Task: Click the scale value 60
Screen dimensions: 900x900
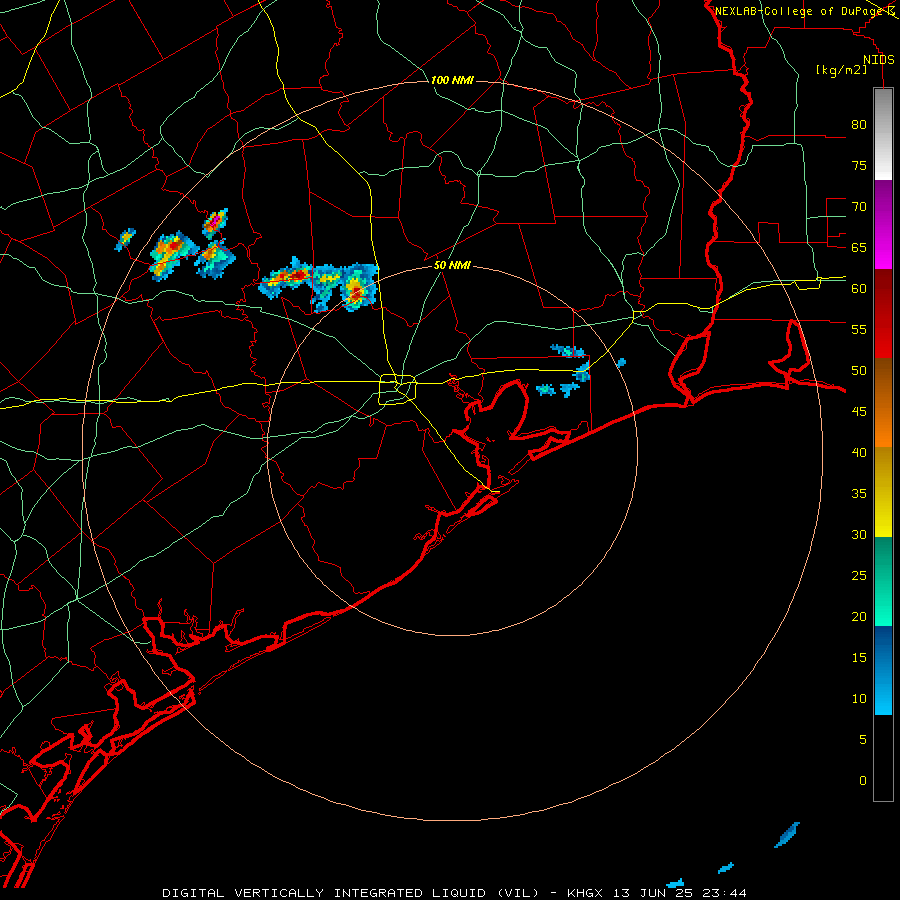Action: (859, 289)
